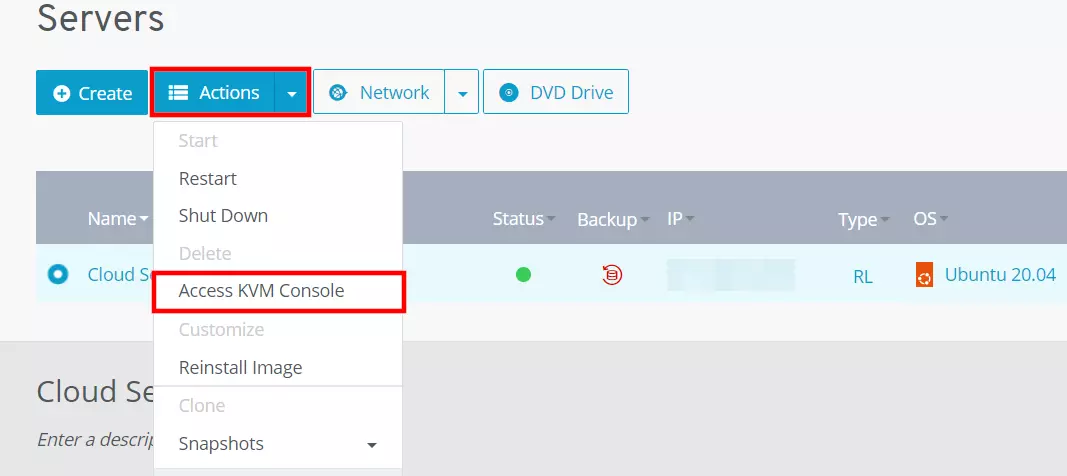Image resolution: width=1067 pixels, height=476 pixels.
Task: Click the Network button
Action: point(379,92)
